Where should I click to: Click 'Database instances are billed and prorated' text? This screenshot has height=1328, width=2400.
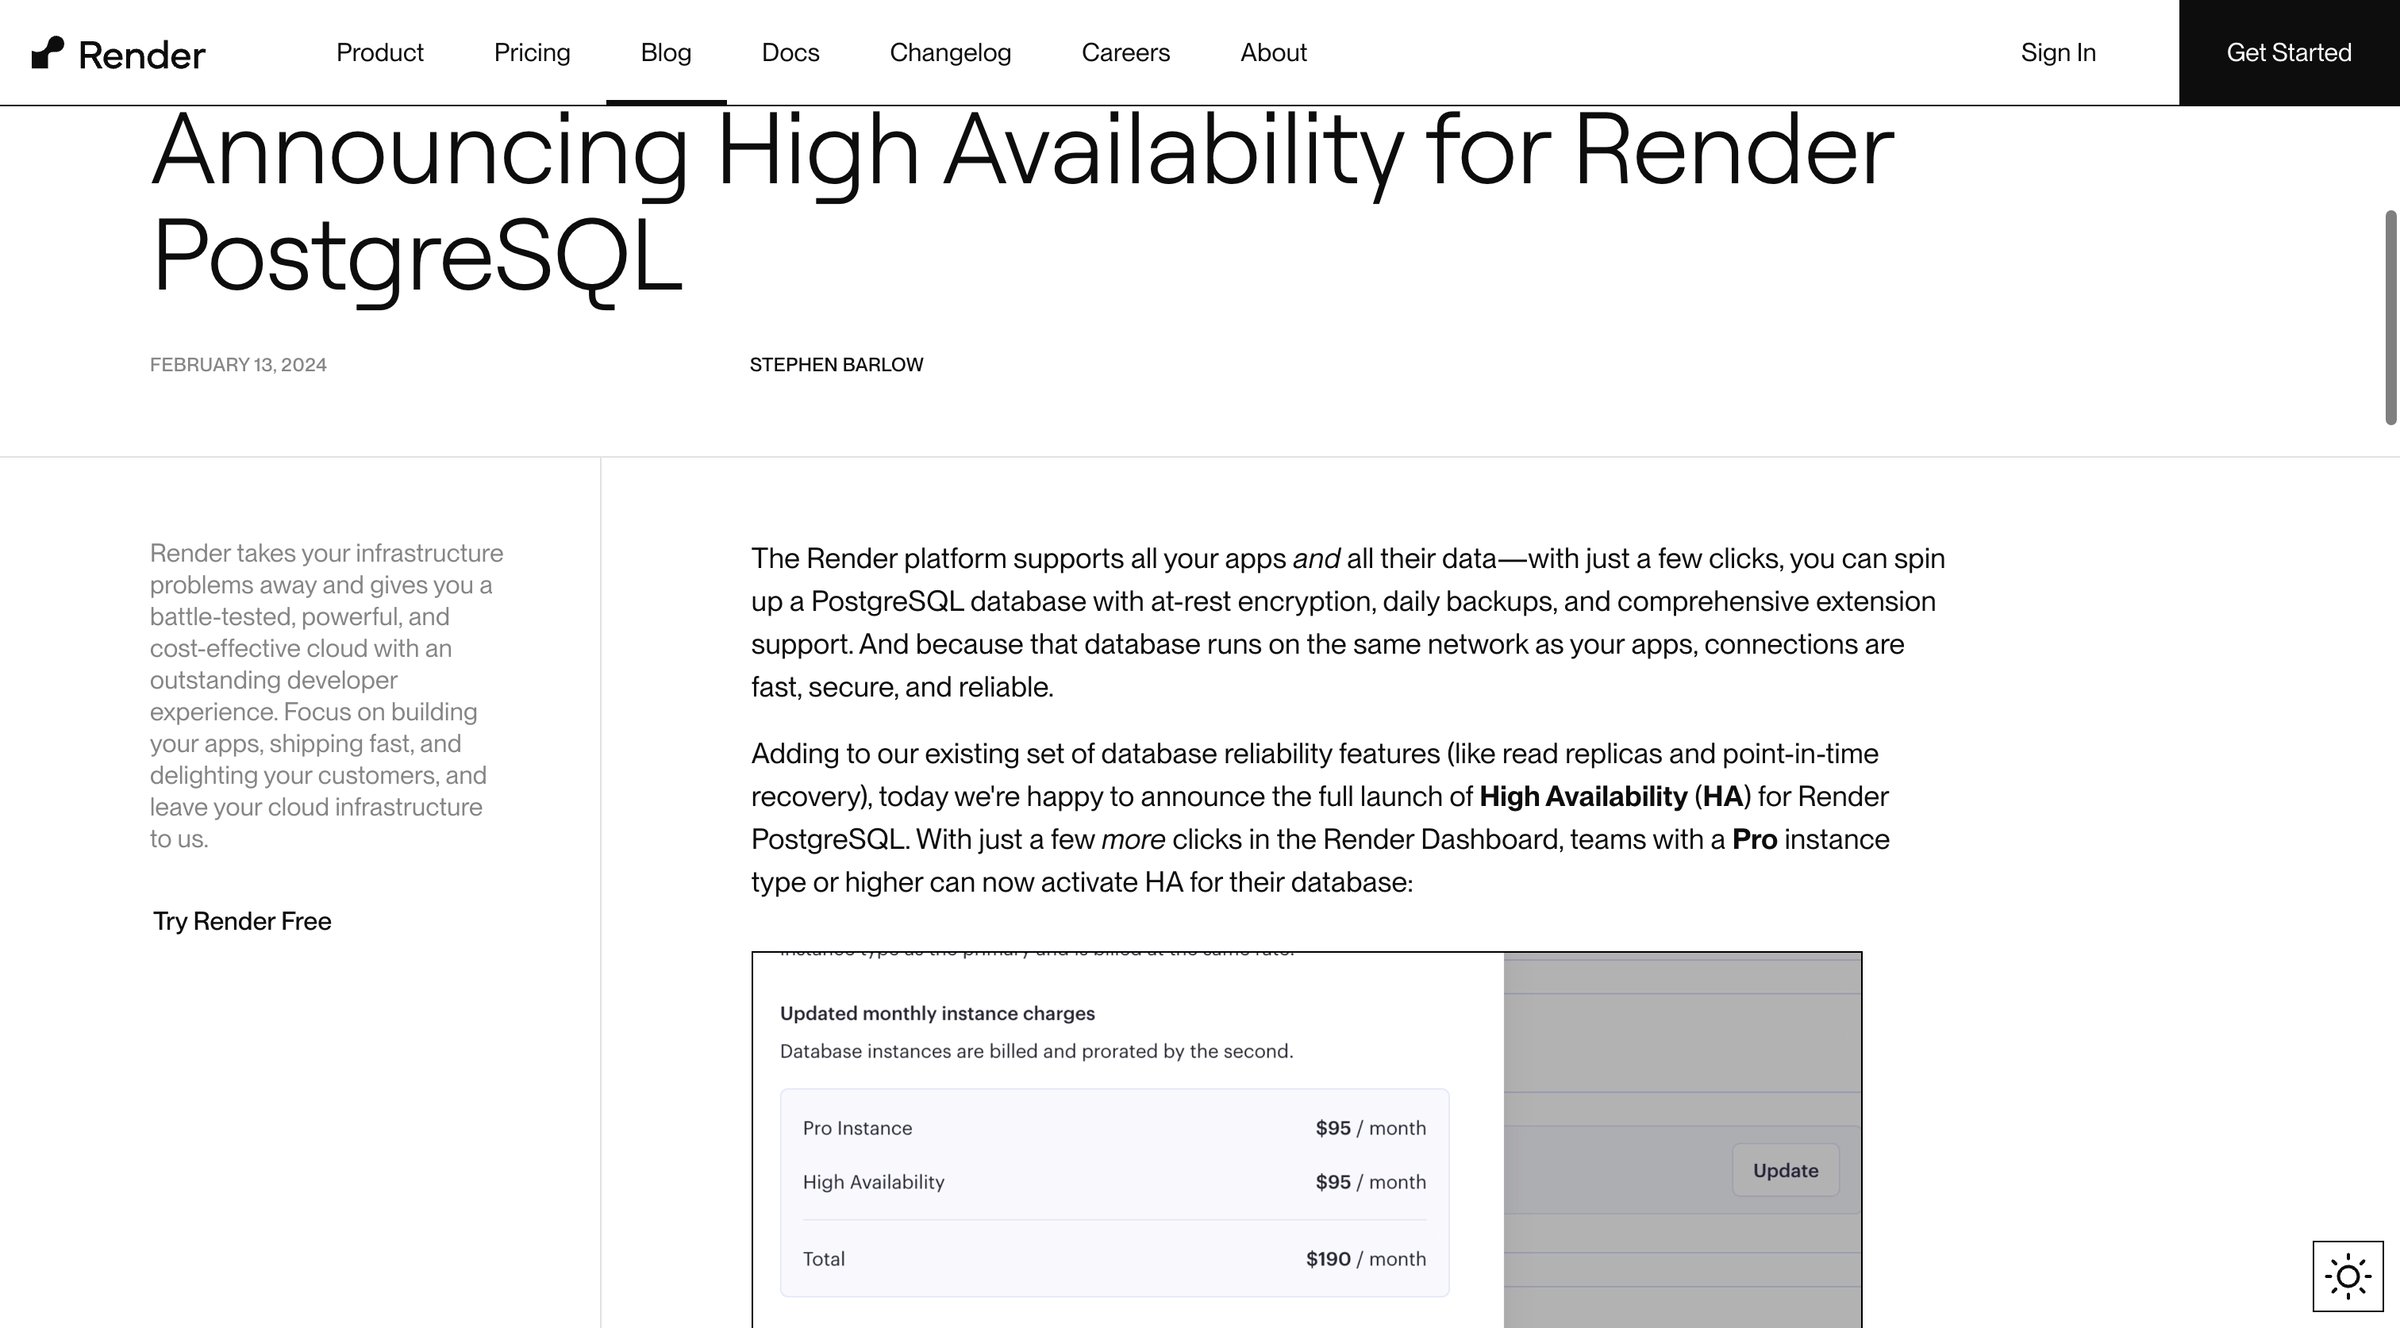(x=1036, y=1051)
